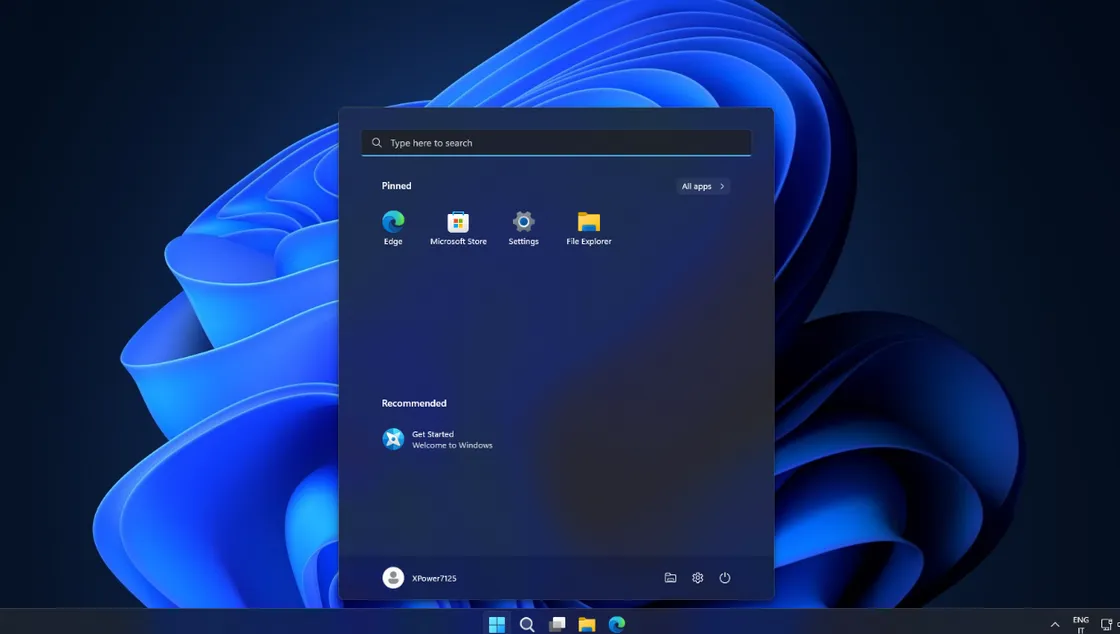1120x634 pixels.
Task: Click the Pinned section heading
Action: click(396, 186)
